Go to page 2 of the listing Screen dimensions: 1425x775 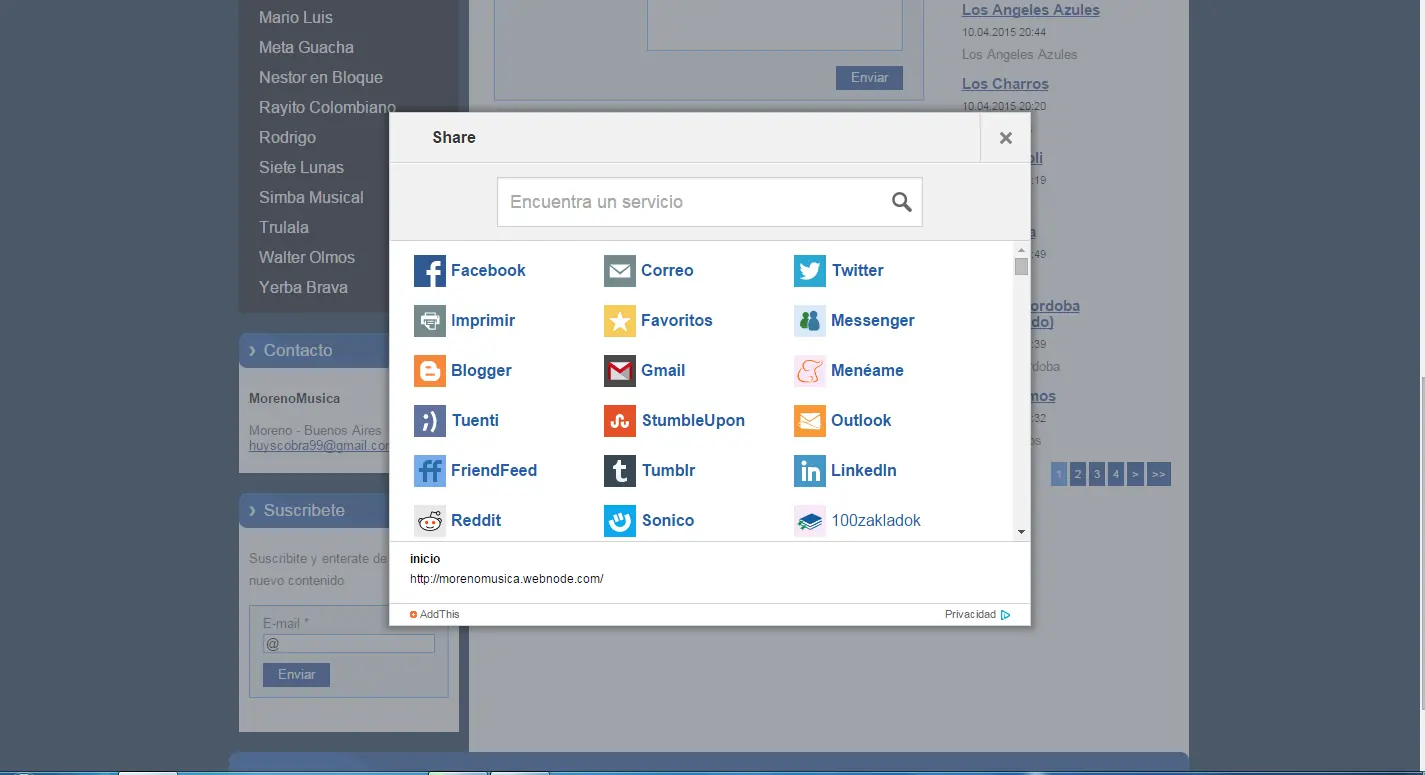pos(1078,475)
